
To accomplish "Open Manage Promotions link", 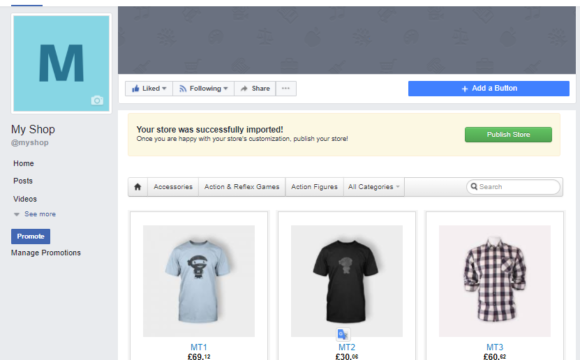I will click(x=46, y=253).
